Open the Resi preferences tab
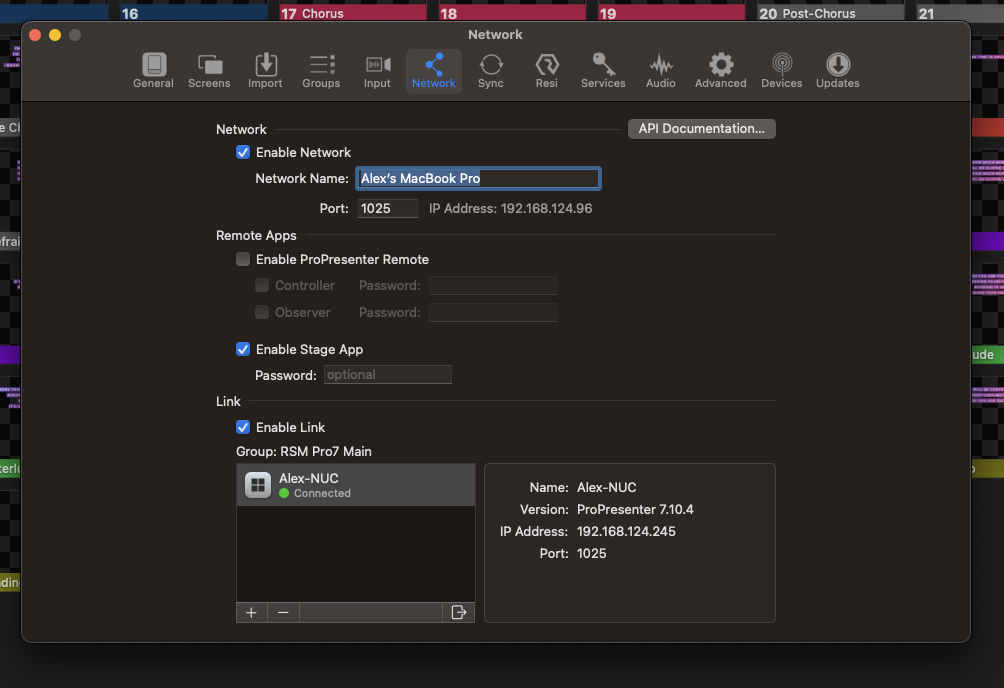This screenshot has height=688, width=1004. point(547,71)
